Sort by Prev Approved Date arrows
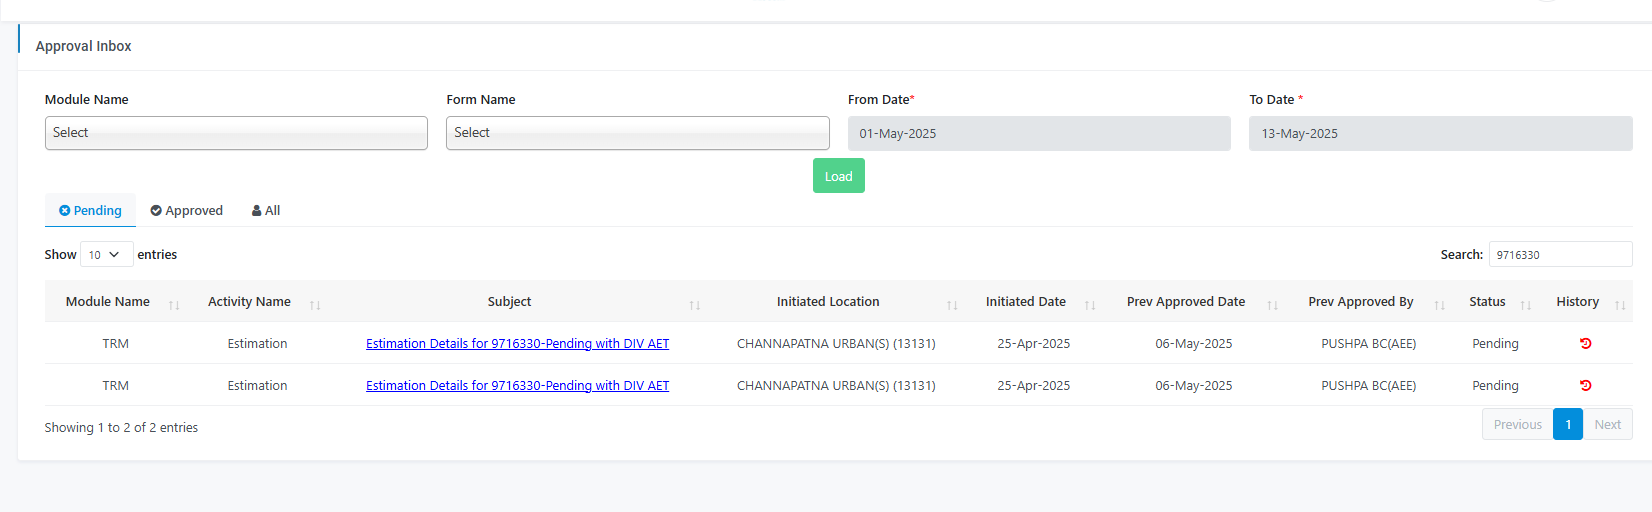 point(1273,305)
